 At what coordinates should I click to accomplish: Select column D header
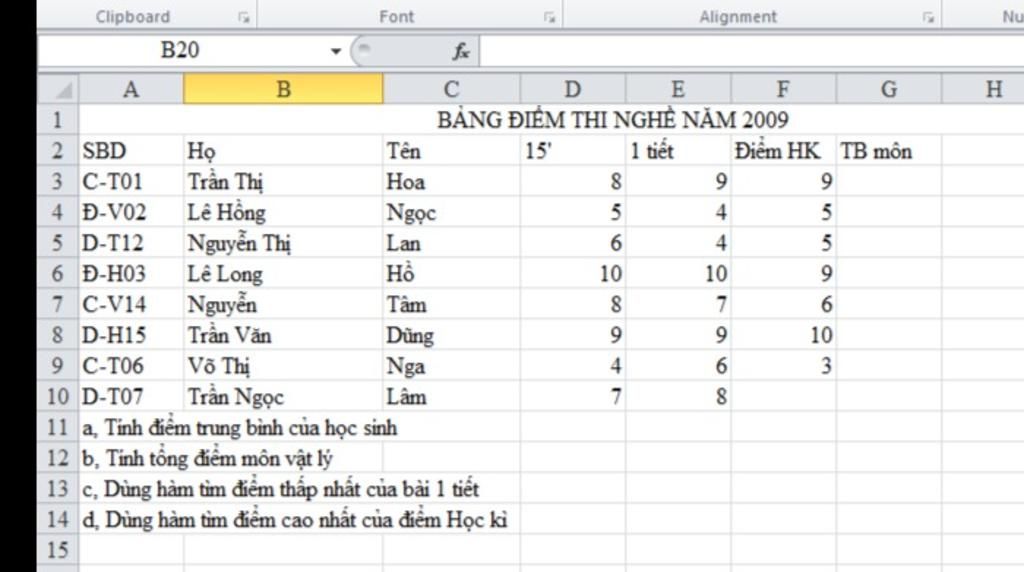click(573, 89)
